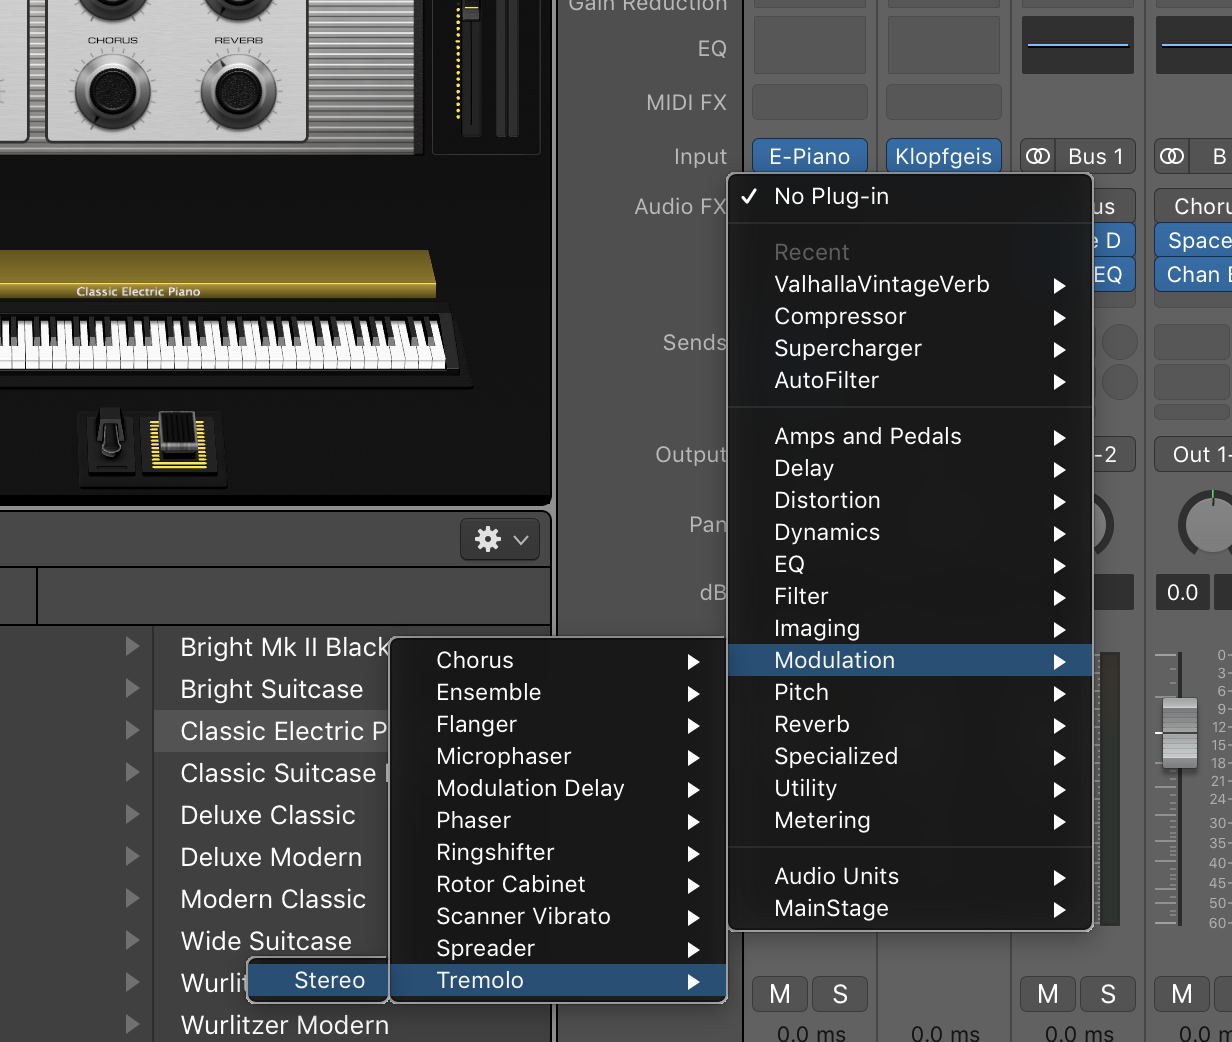Image resolution: width=1232 pixels, height=1042 pixels.
Task: Select the Modulation category
Action: point(910,661)
